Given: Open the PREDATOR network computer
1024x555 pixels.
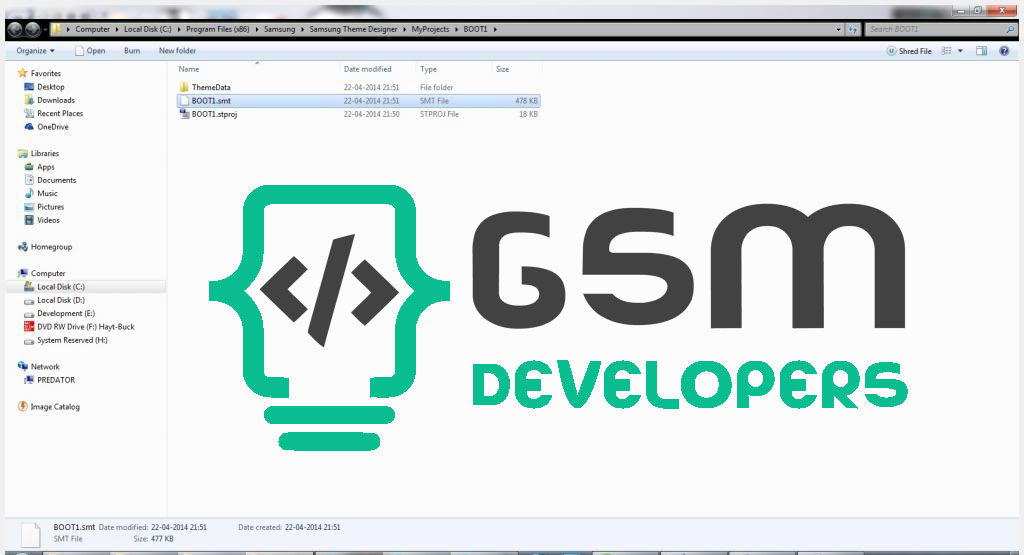Looking at the screenshot, I should click(x=56, y=380).
